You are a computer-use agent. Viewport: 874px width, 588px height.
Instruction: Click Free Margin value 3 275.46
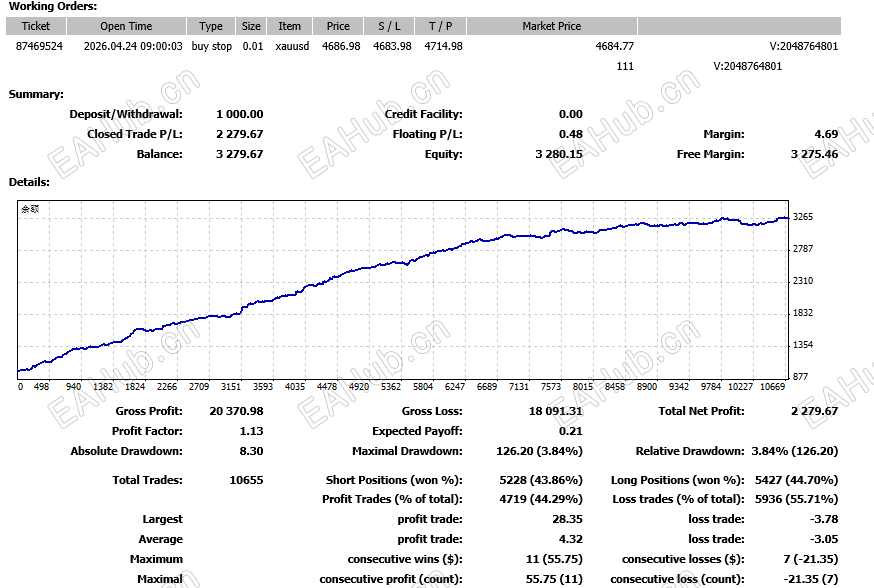click(x=814, y=154)
